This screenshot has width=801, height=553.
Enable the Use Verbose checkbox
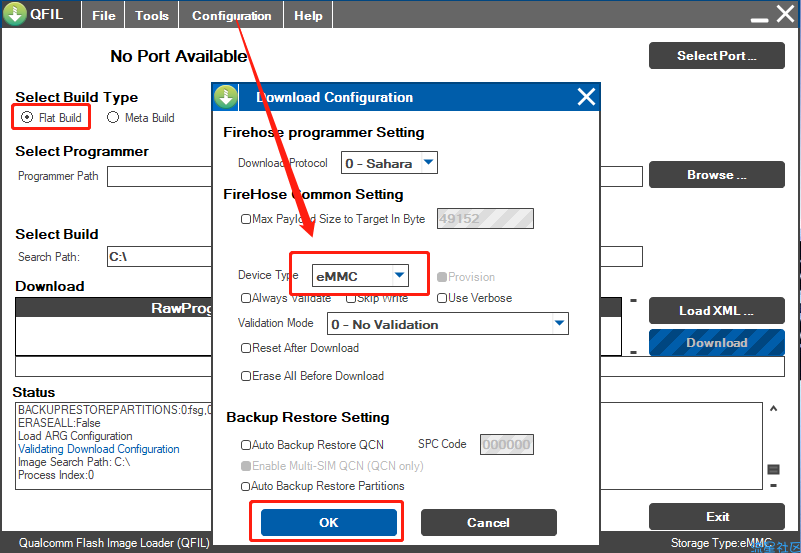tap(442, 298)
